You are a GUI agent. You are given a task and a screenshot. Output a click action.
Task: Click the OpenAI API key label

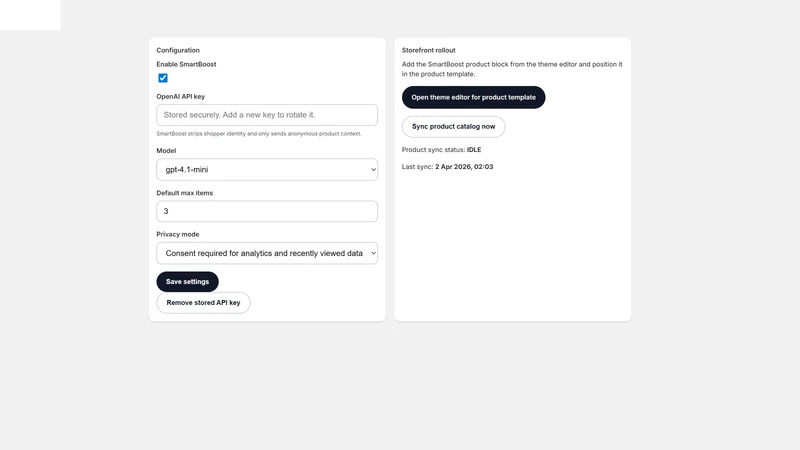(181, 96)
